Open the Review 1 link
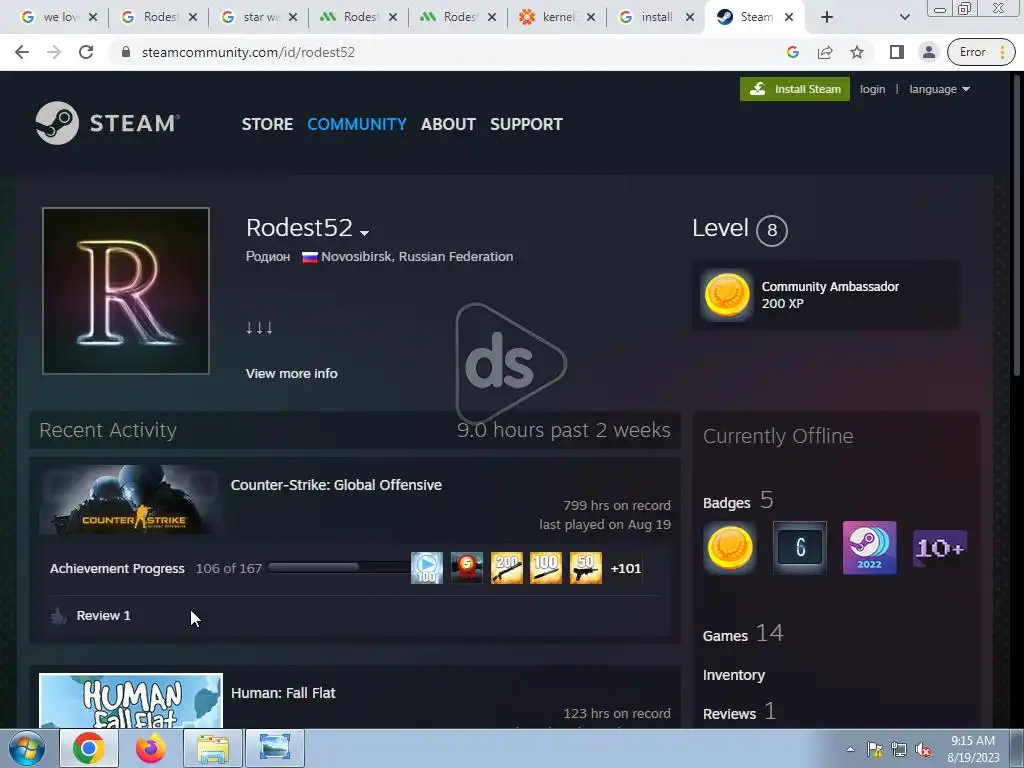 point(103,616)
